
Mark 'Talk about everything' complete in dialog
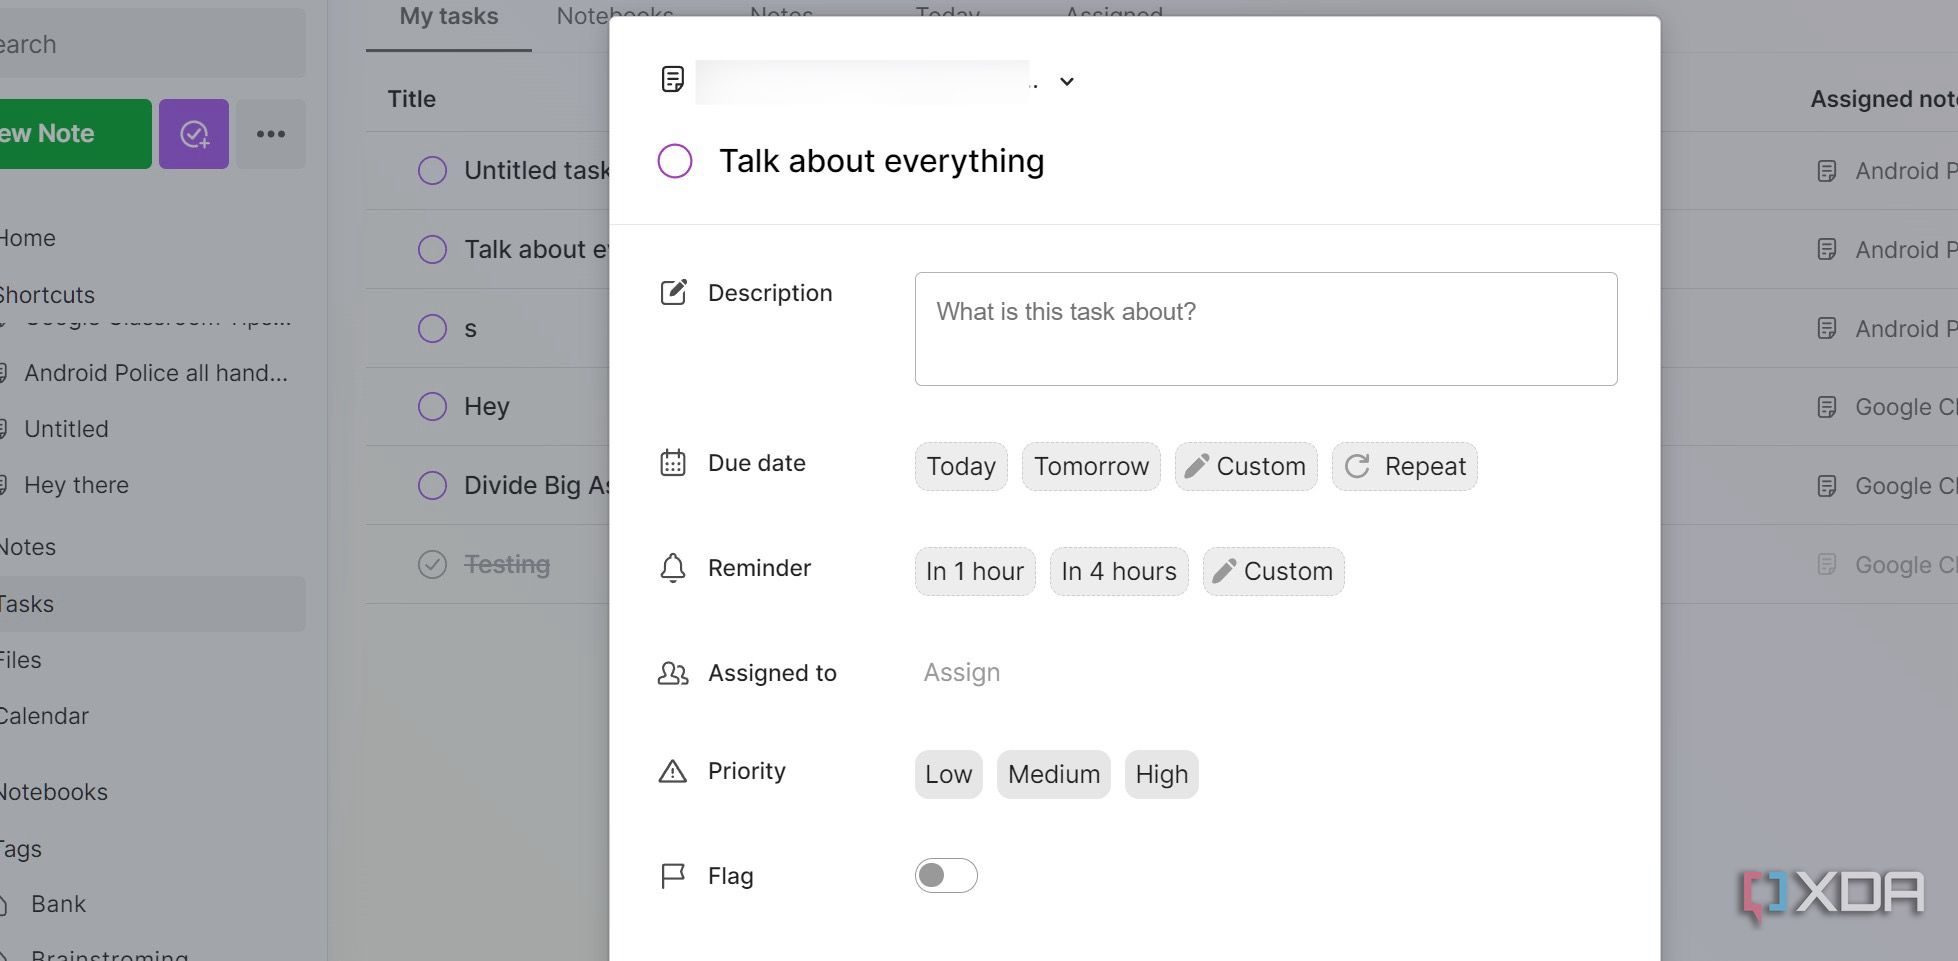(x=675, y=161)
